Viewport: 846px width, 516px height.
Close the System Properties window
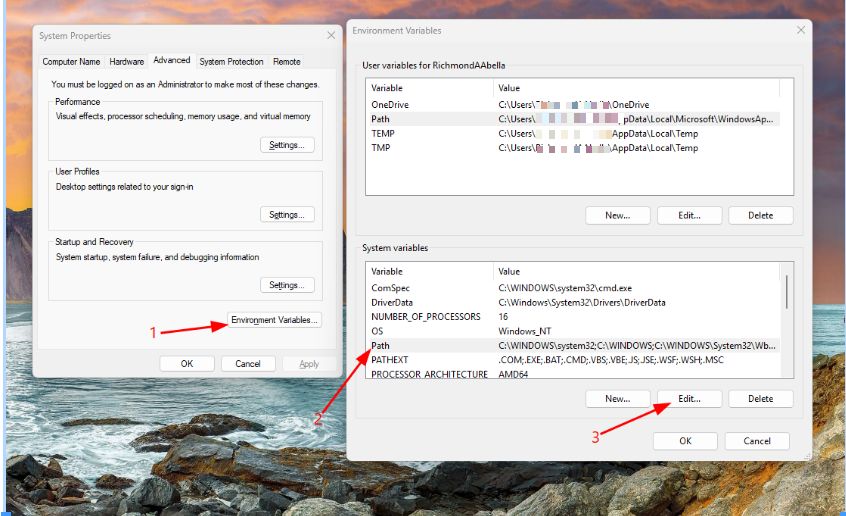pos(331,35)
